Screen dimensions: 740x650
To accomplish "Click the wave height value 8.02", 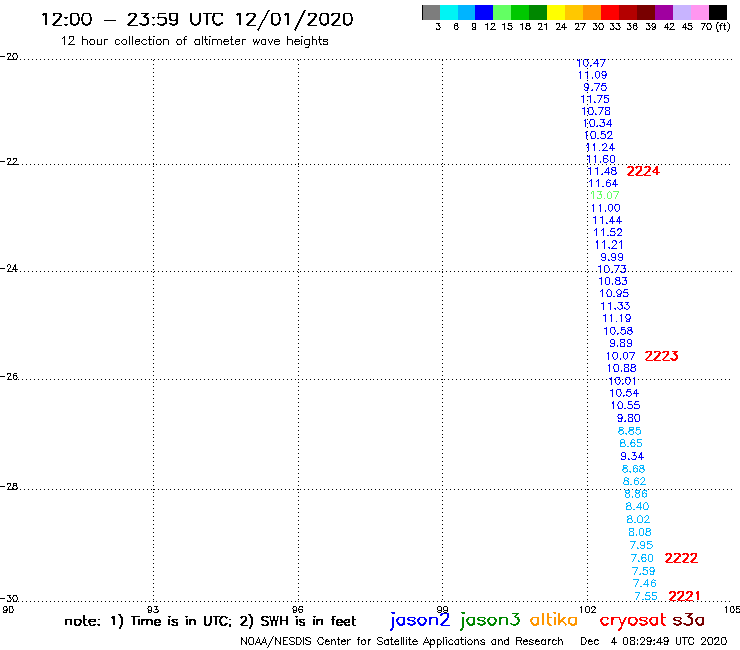I will [638, 519].
